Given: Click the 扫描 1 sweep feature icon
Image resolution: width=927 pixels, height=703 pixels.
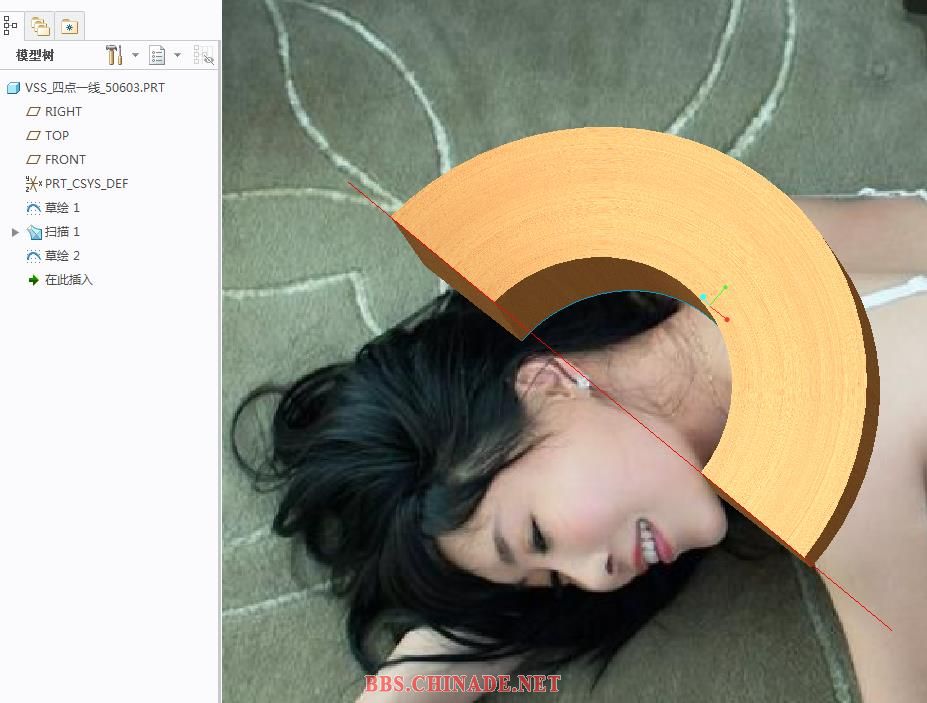Looking at the screenshot, I should [x=34, y=232].
